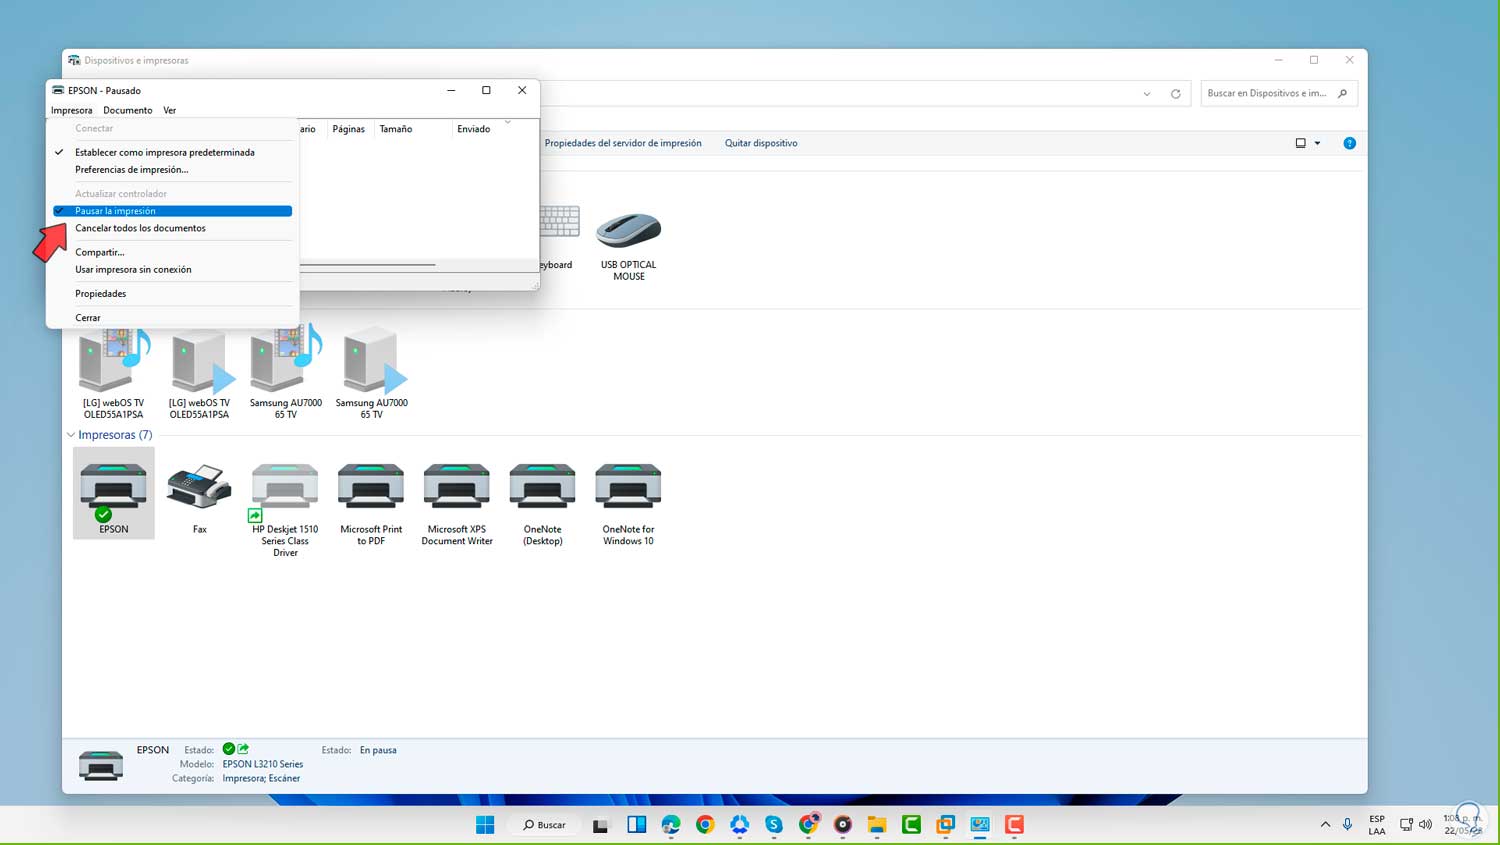Click the microphone icon in system tray

pyautogui.click(x=1347, y=825)
